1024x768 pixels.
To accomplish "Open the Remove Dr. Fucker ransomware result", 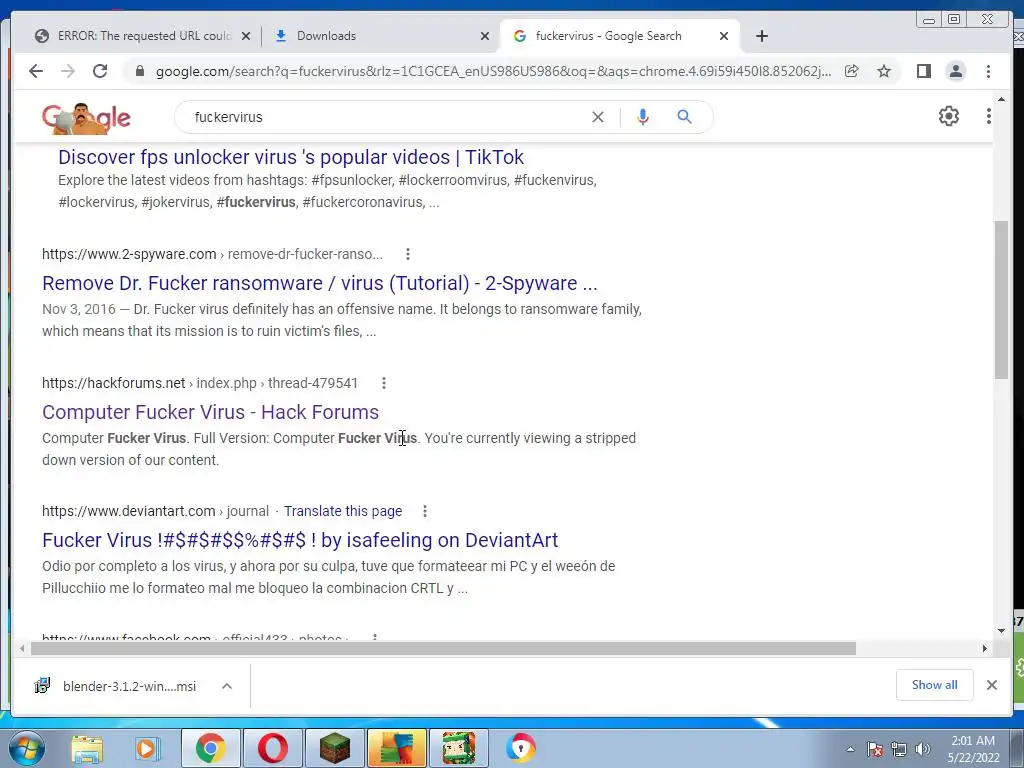I will point(320,283).
